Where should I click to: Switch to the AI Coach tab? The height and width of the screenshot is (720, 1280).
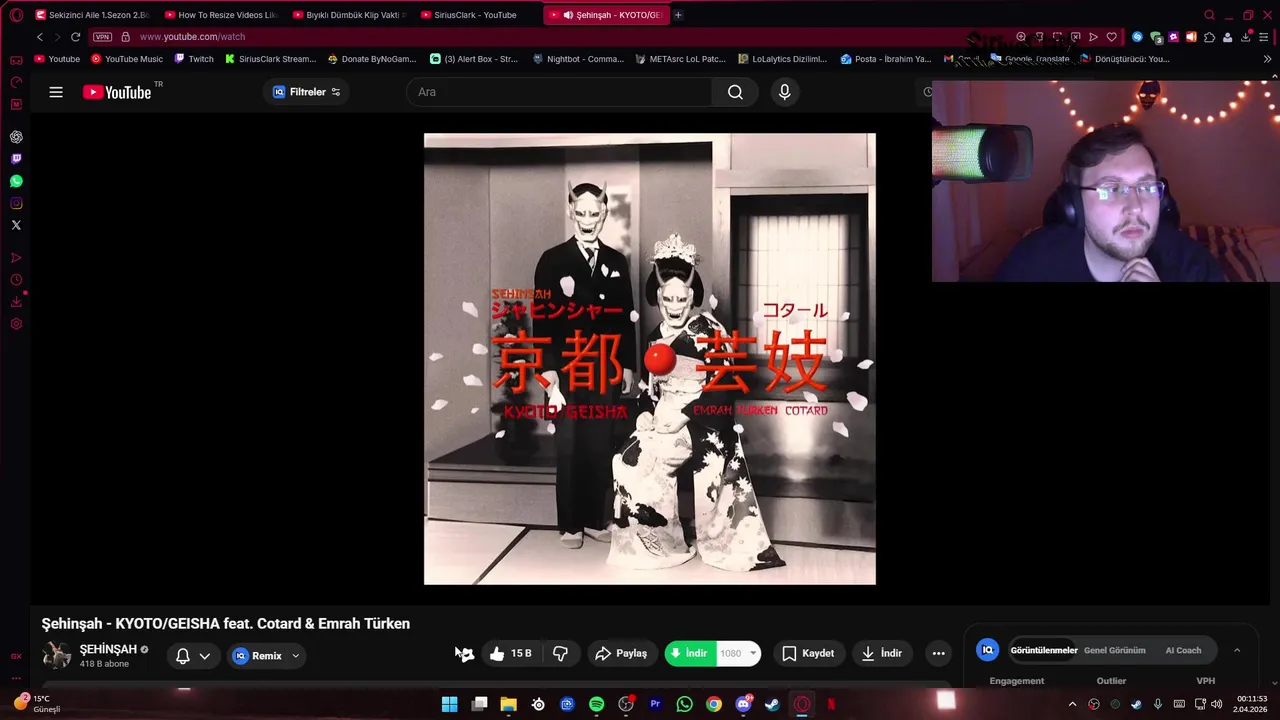coord(1183,650)
